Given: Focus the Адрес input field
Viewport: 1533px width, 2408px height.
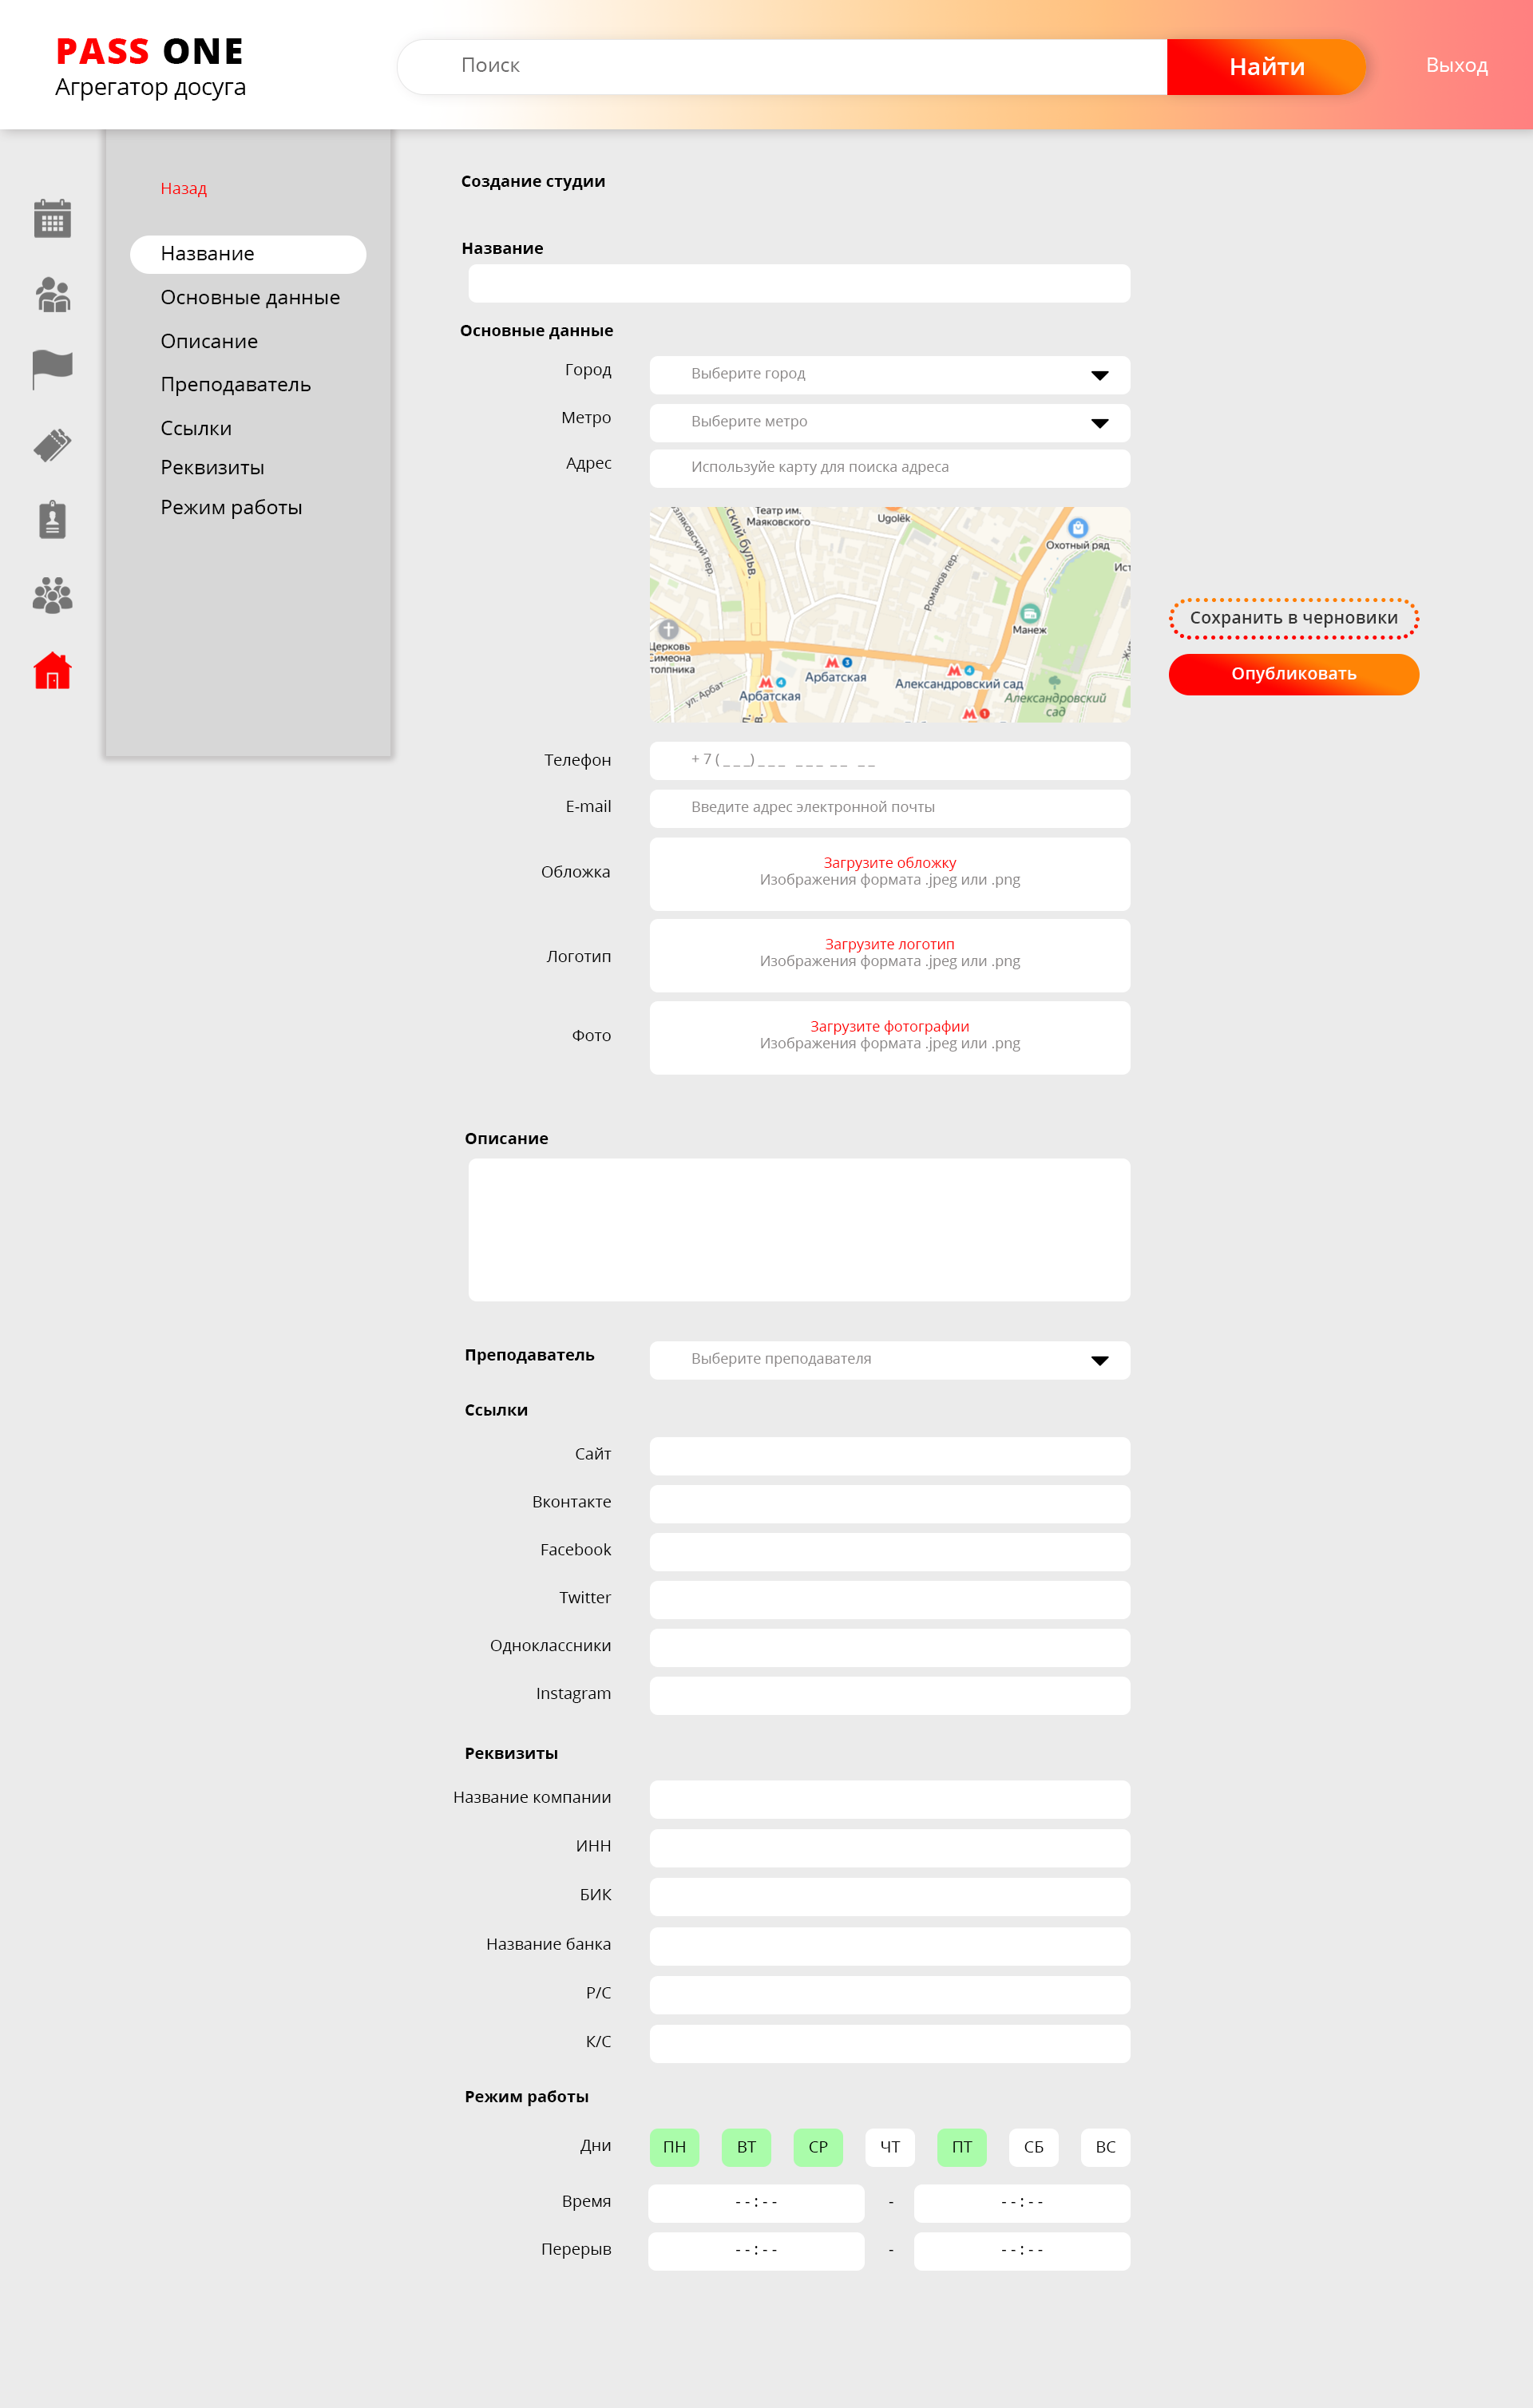Looking at the screenshot, I should (x=890, y=468).
